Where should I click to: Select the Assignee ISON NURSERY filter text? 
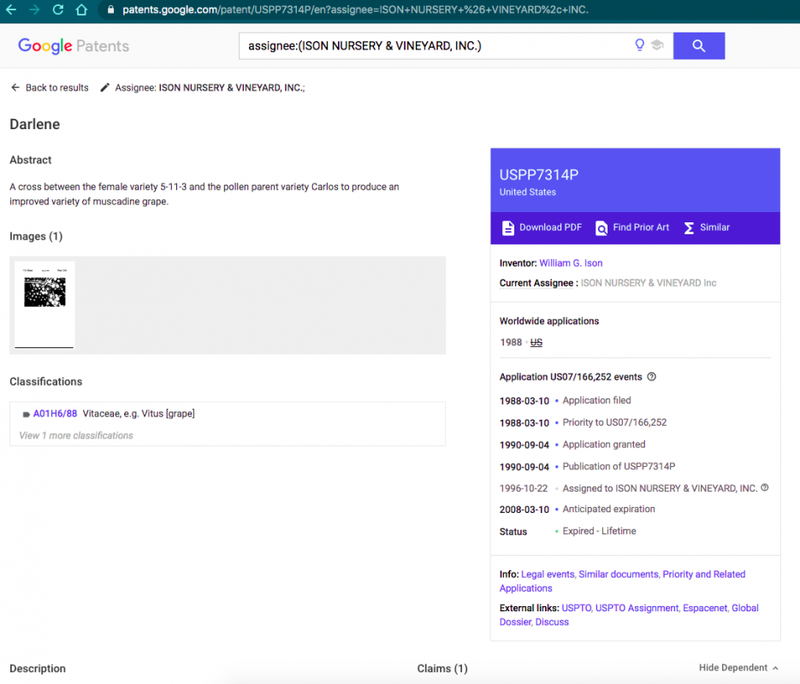[210, 88]
